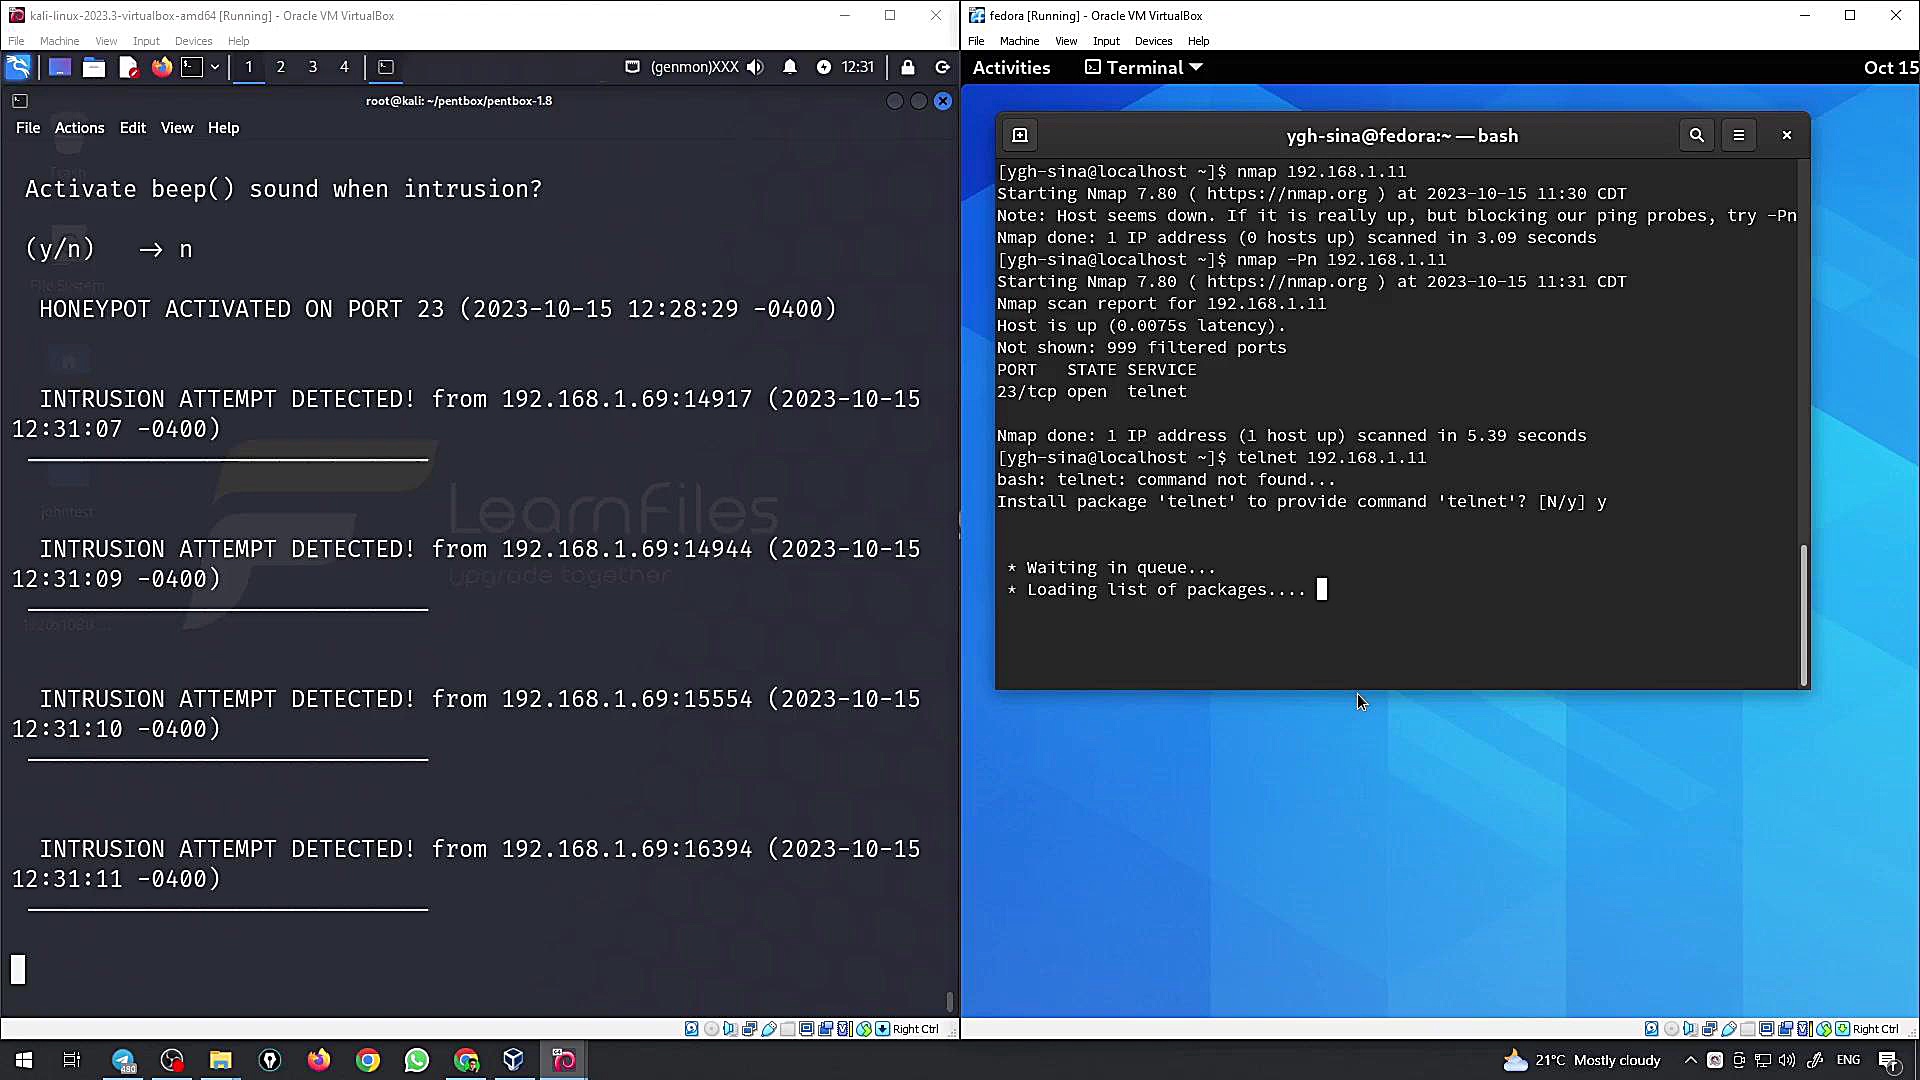The height and width of the screenshot is (1080, 1920).
Task: Open Help menu in Kali terminal
Action: [x=223, y=128]
